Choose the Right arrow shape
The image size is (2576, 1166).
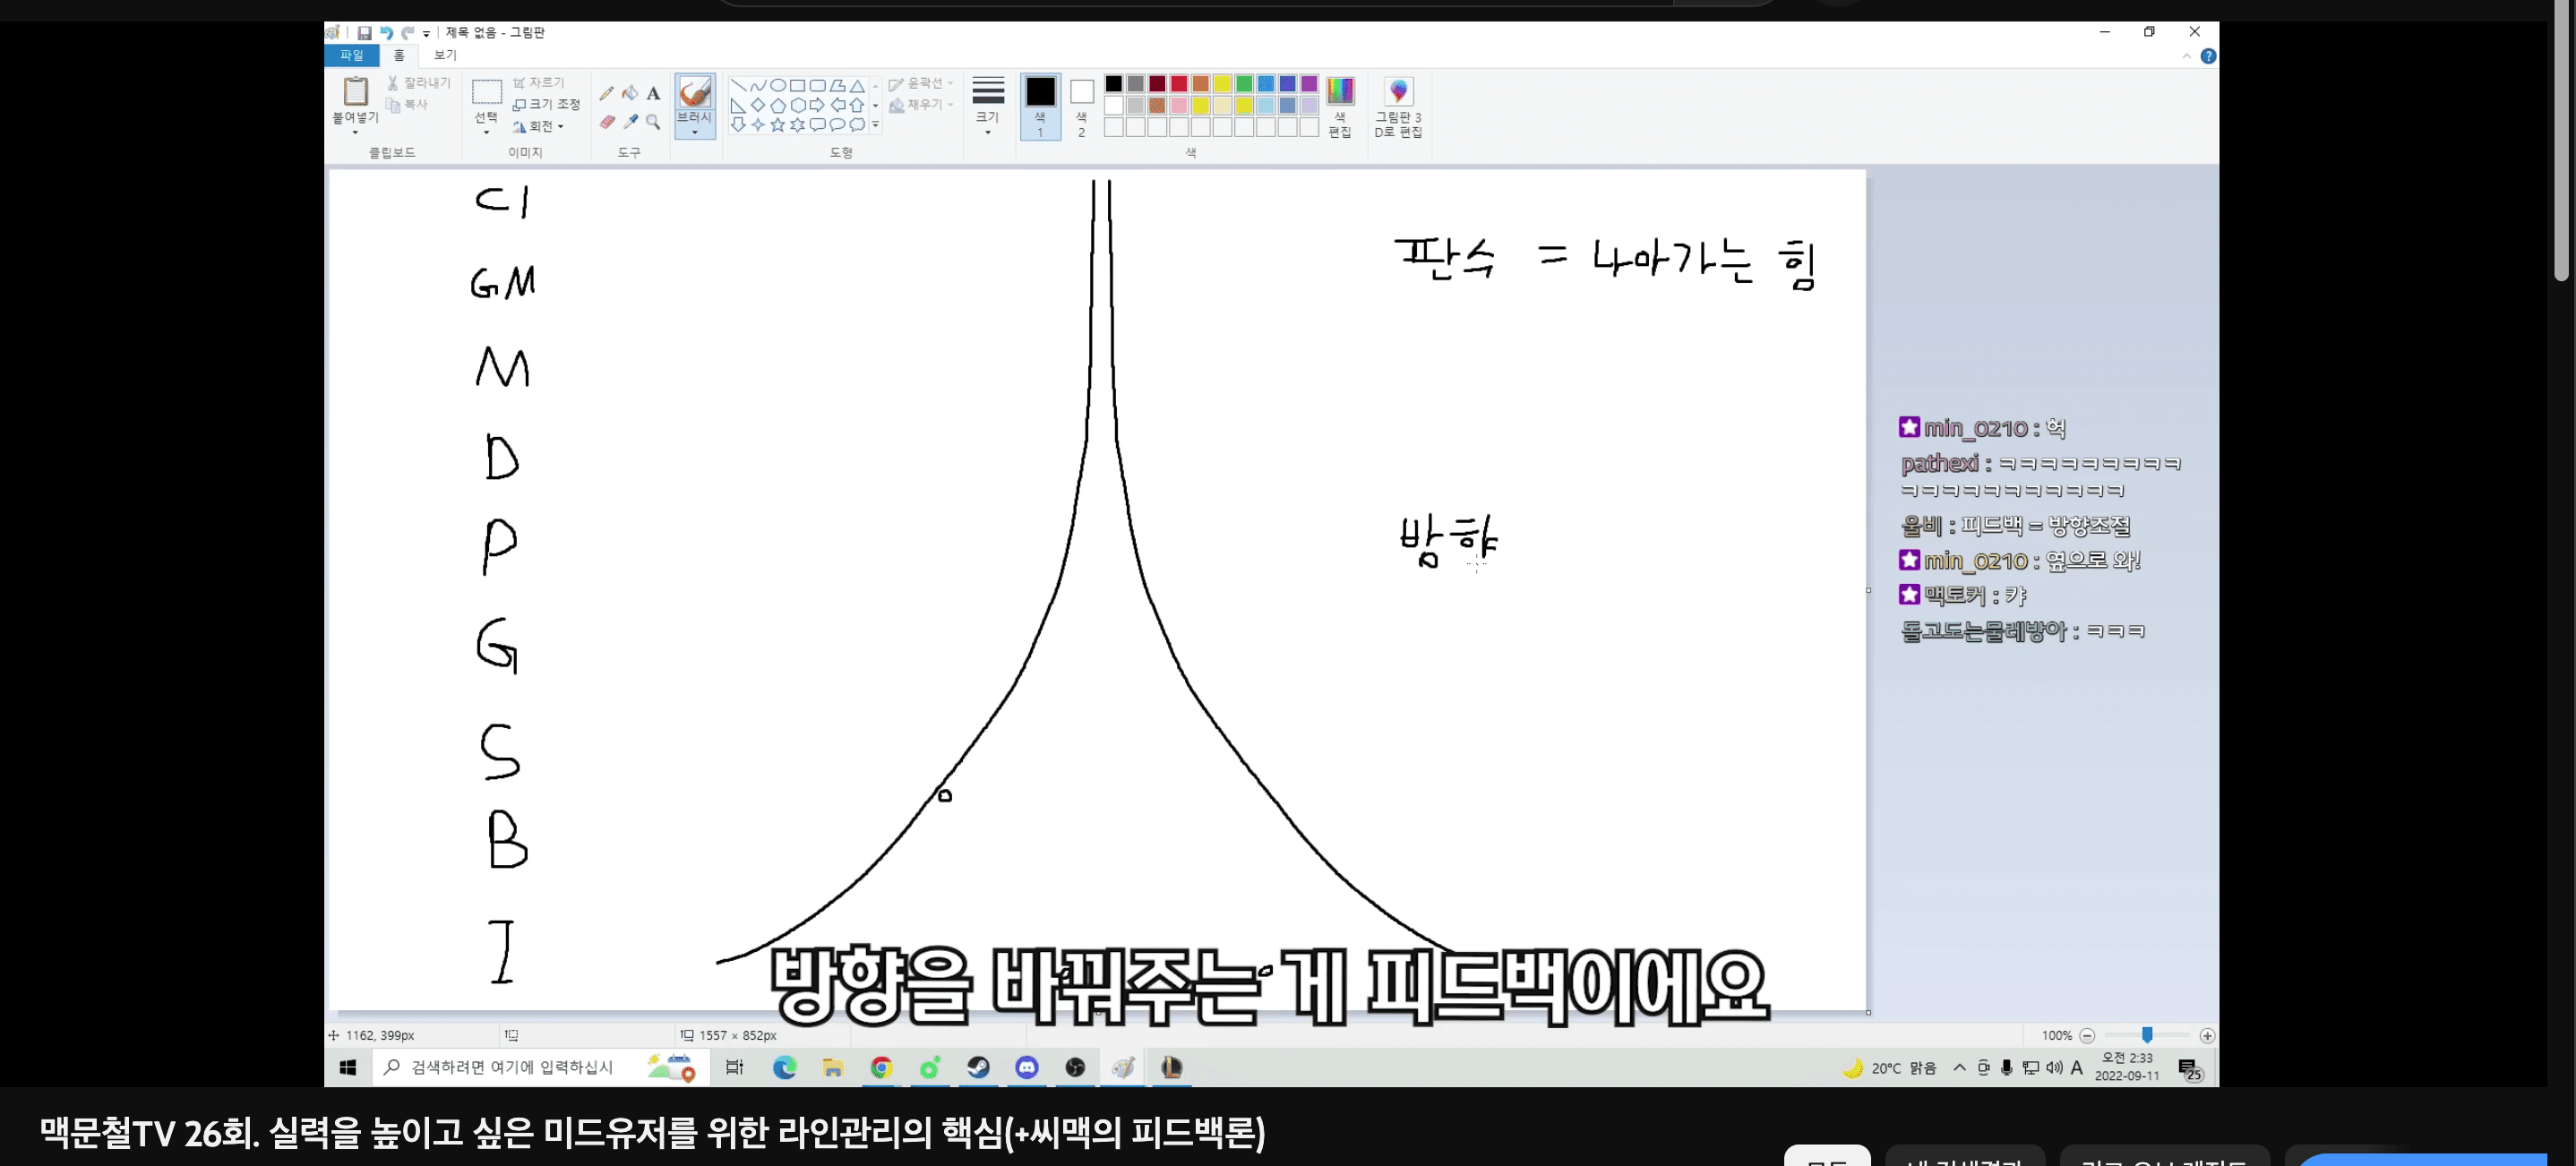click(817, 105)
